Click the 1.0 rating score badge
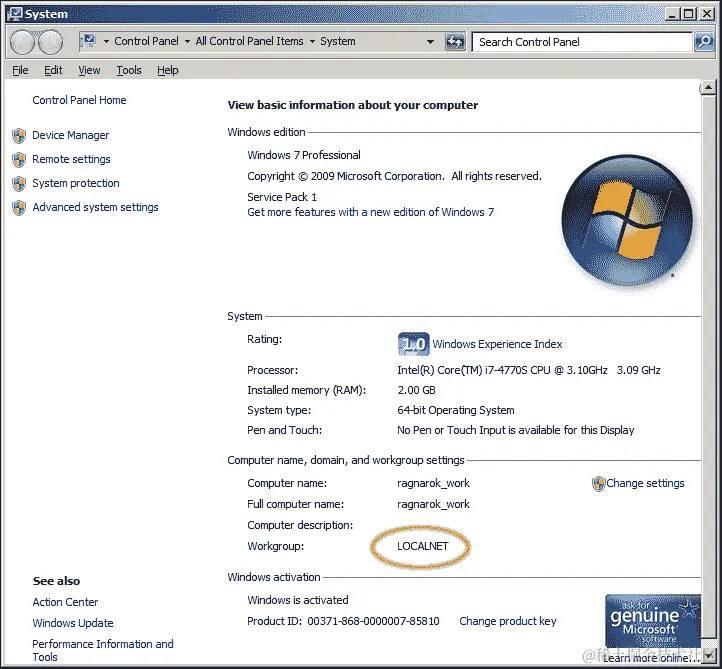Image resolution: width=722 pixels, height=669 pixels. [413, 344]
